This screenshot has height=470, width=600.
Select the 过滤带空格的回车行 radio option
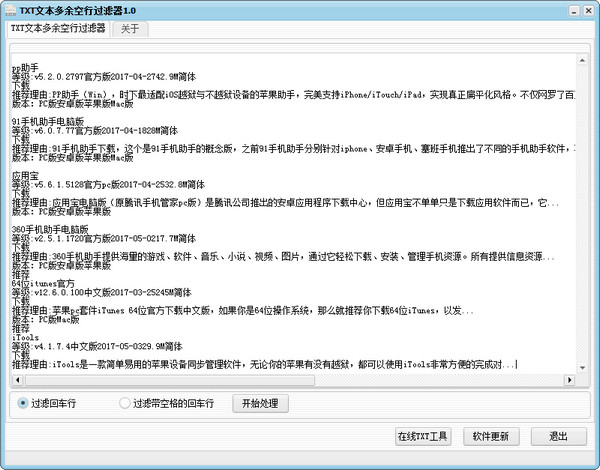(x=166, y=403)
